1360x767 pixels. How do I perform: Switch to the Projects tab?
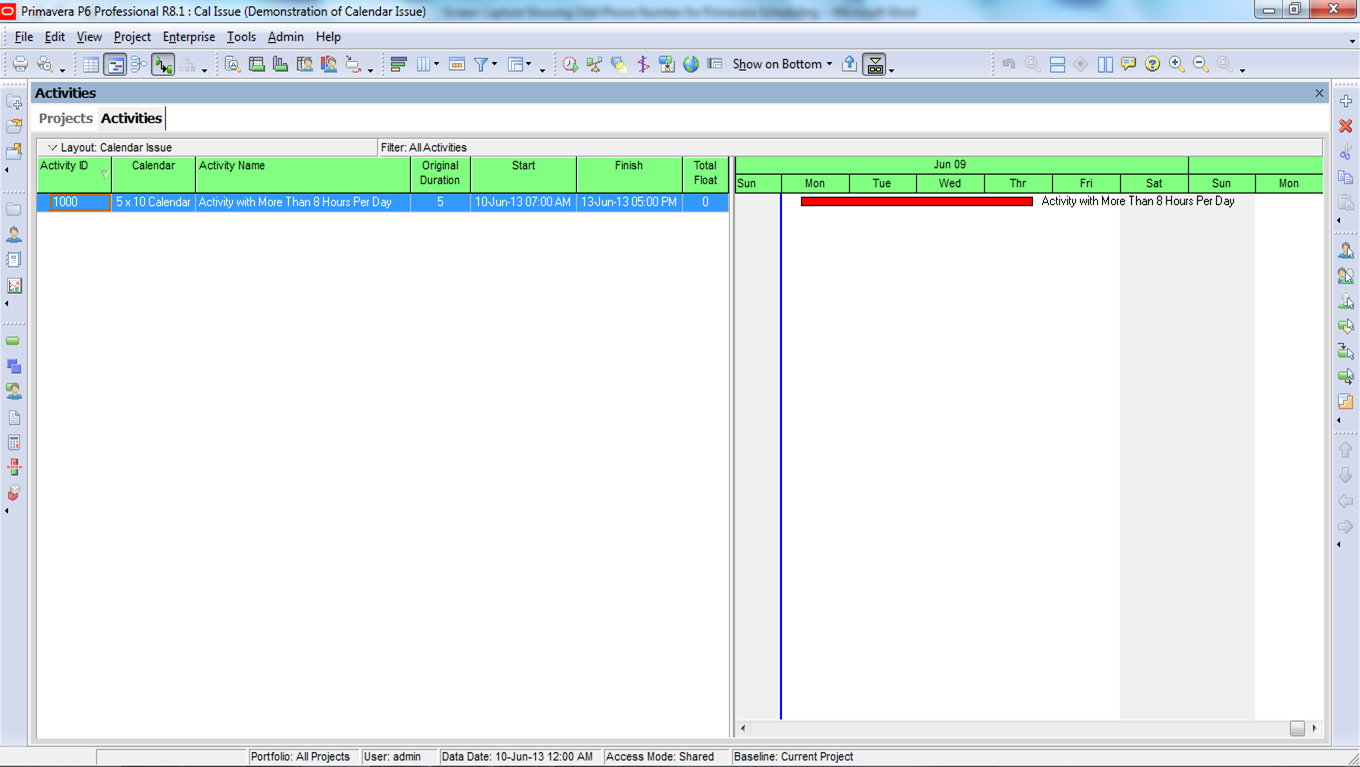[x=66, y=118]
